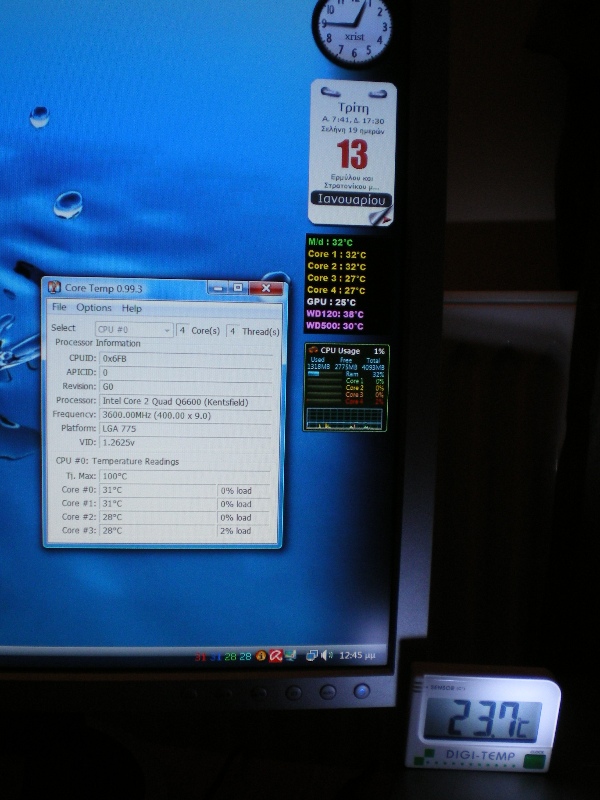Close the Core Temp window
The width and height of the screenshot is (600, 800).
tap(266, 288)
